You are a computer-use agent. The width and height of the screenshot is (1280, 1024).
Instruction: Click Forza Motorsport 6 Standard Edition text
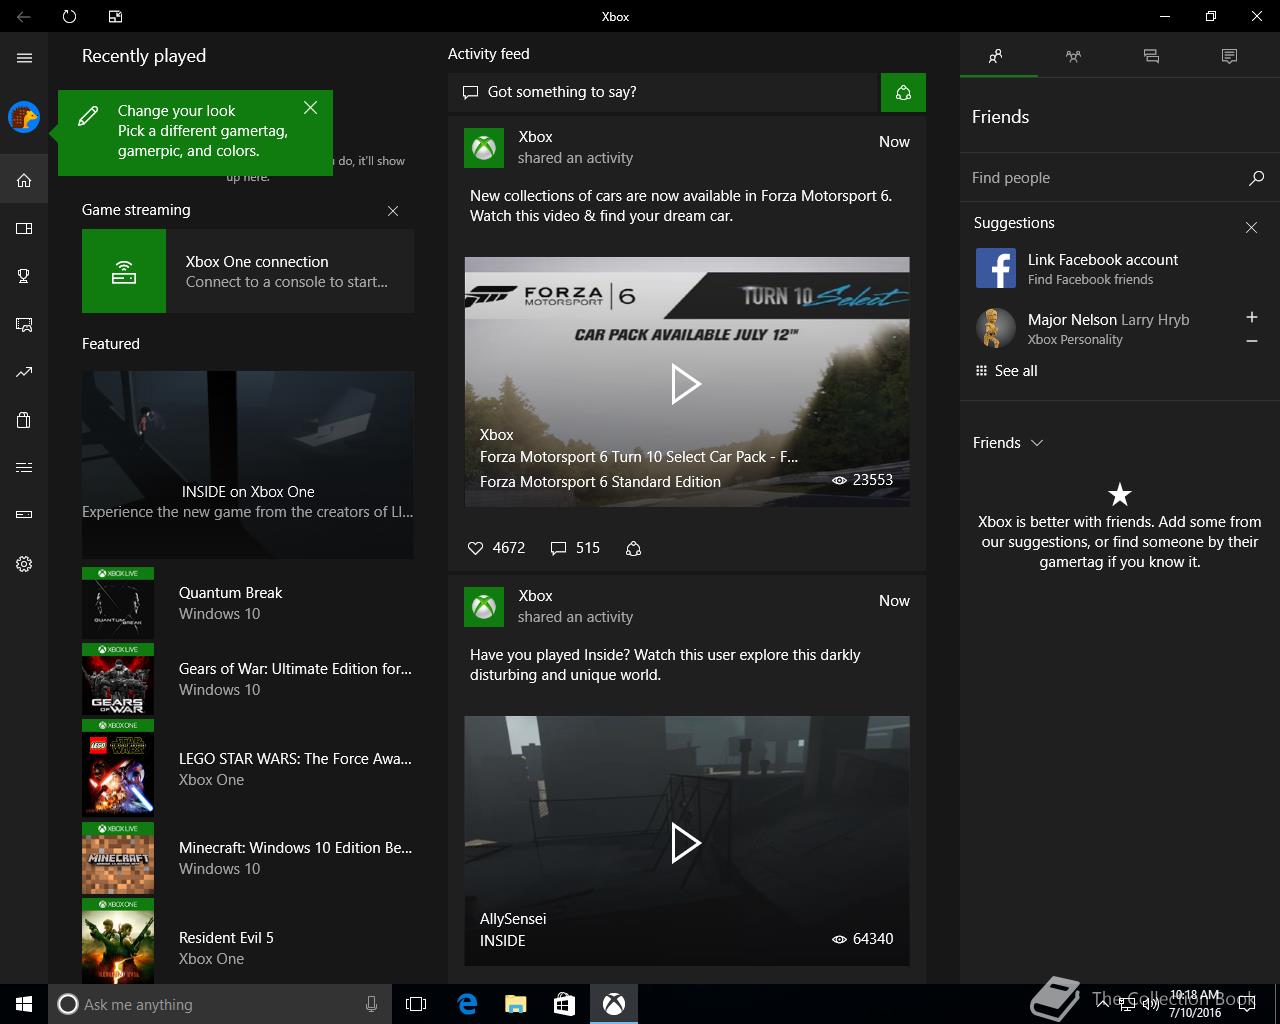tap(600, 482)
